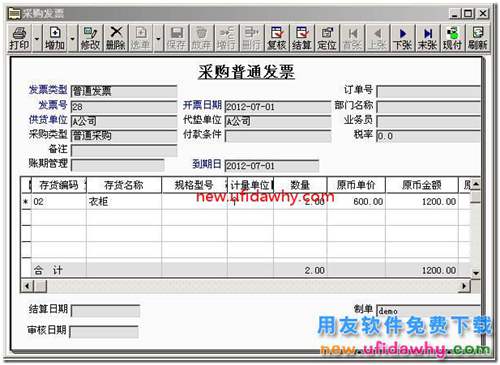Screen dimensions: 500x365
Task: Select the cell with code 02
Action: click(x=59, y=202)
